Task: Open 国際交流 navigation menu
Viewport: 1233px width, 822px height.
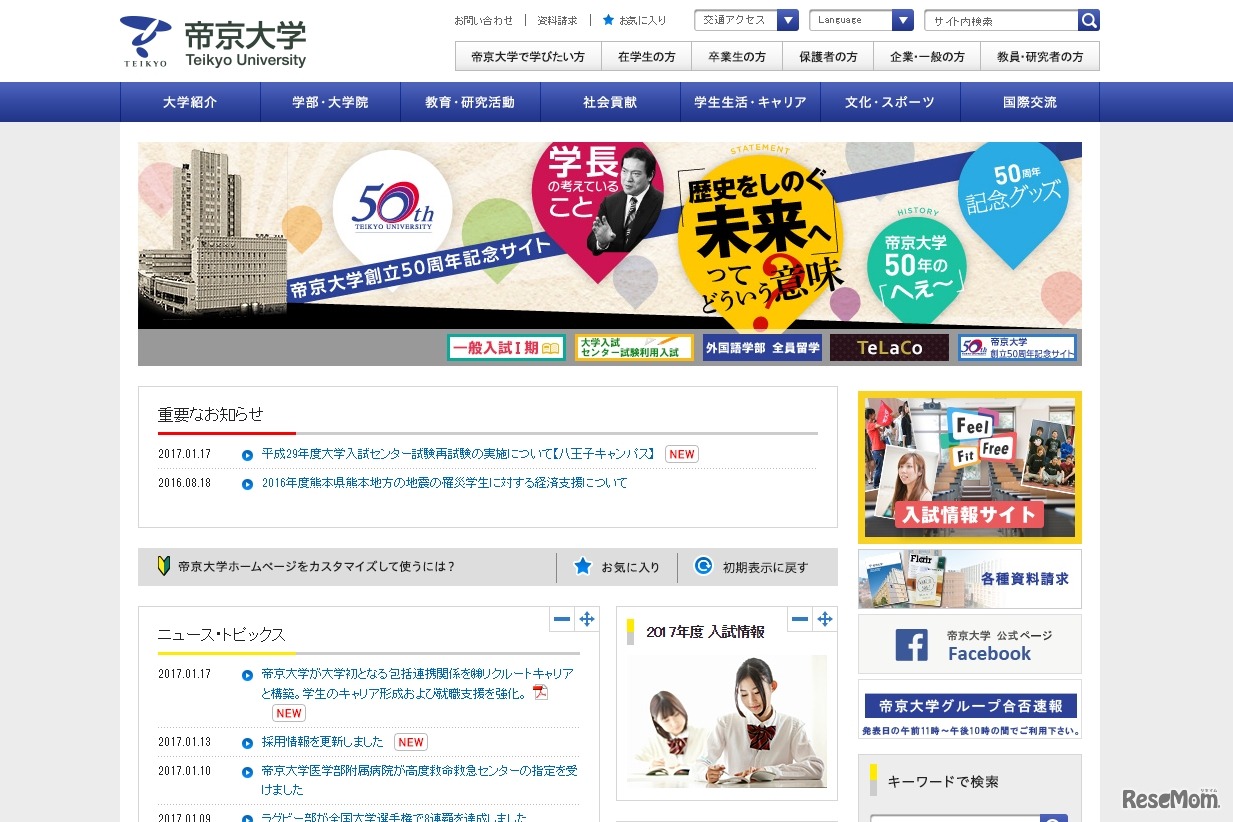Action: [1030, 102]
